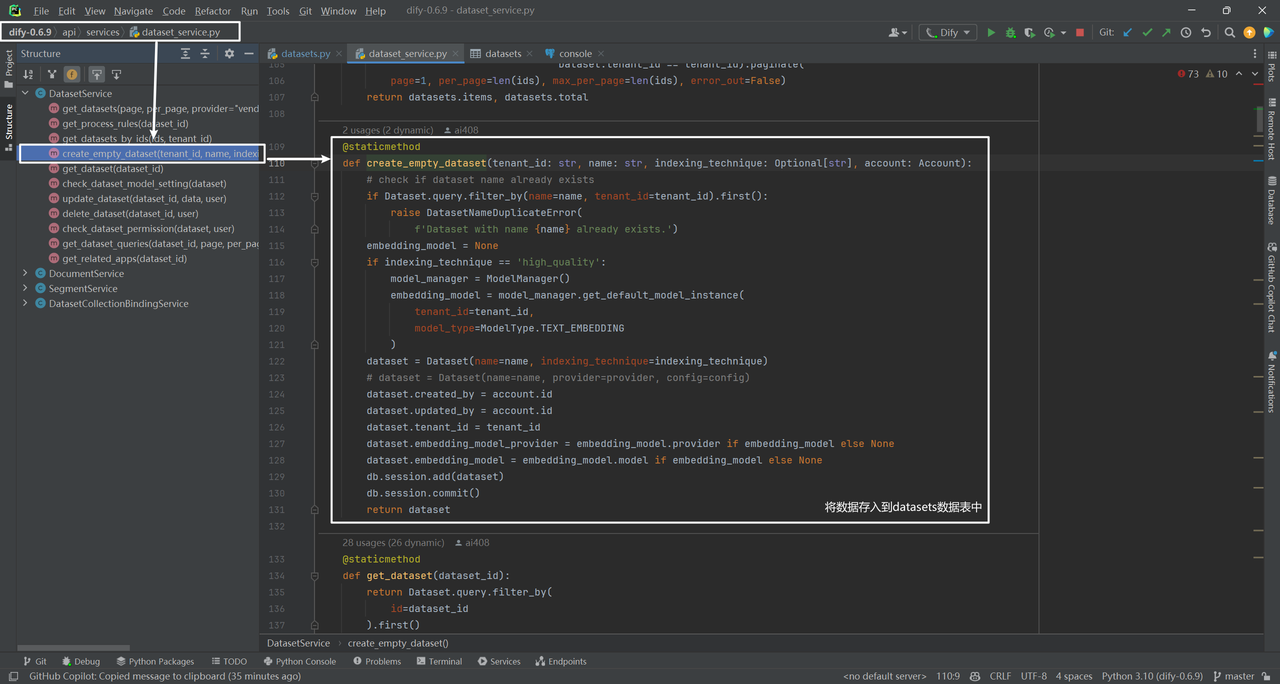Open Structure panel settings gear
The width and height of the screenshot is (1280, 684).
(229, 53)
